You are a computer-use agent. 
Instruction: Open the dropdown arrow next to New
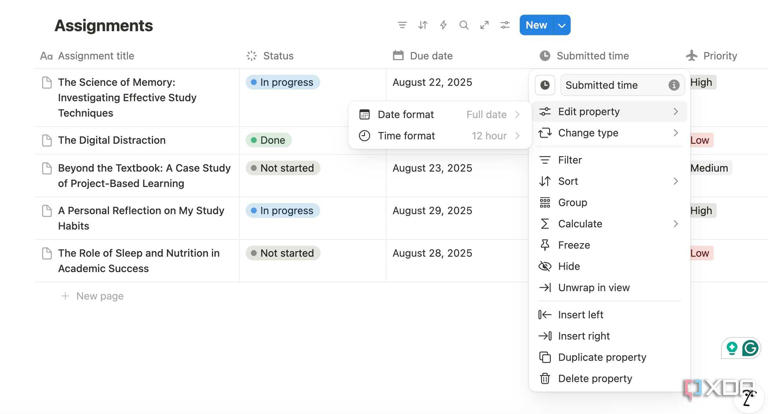(562, 25)
